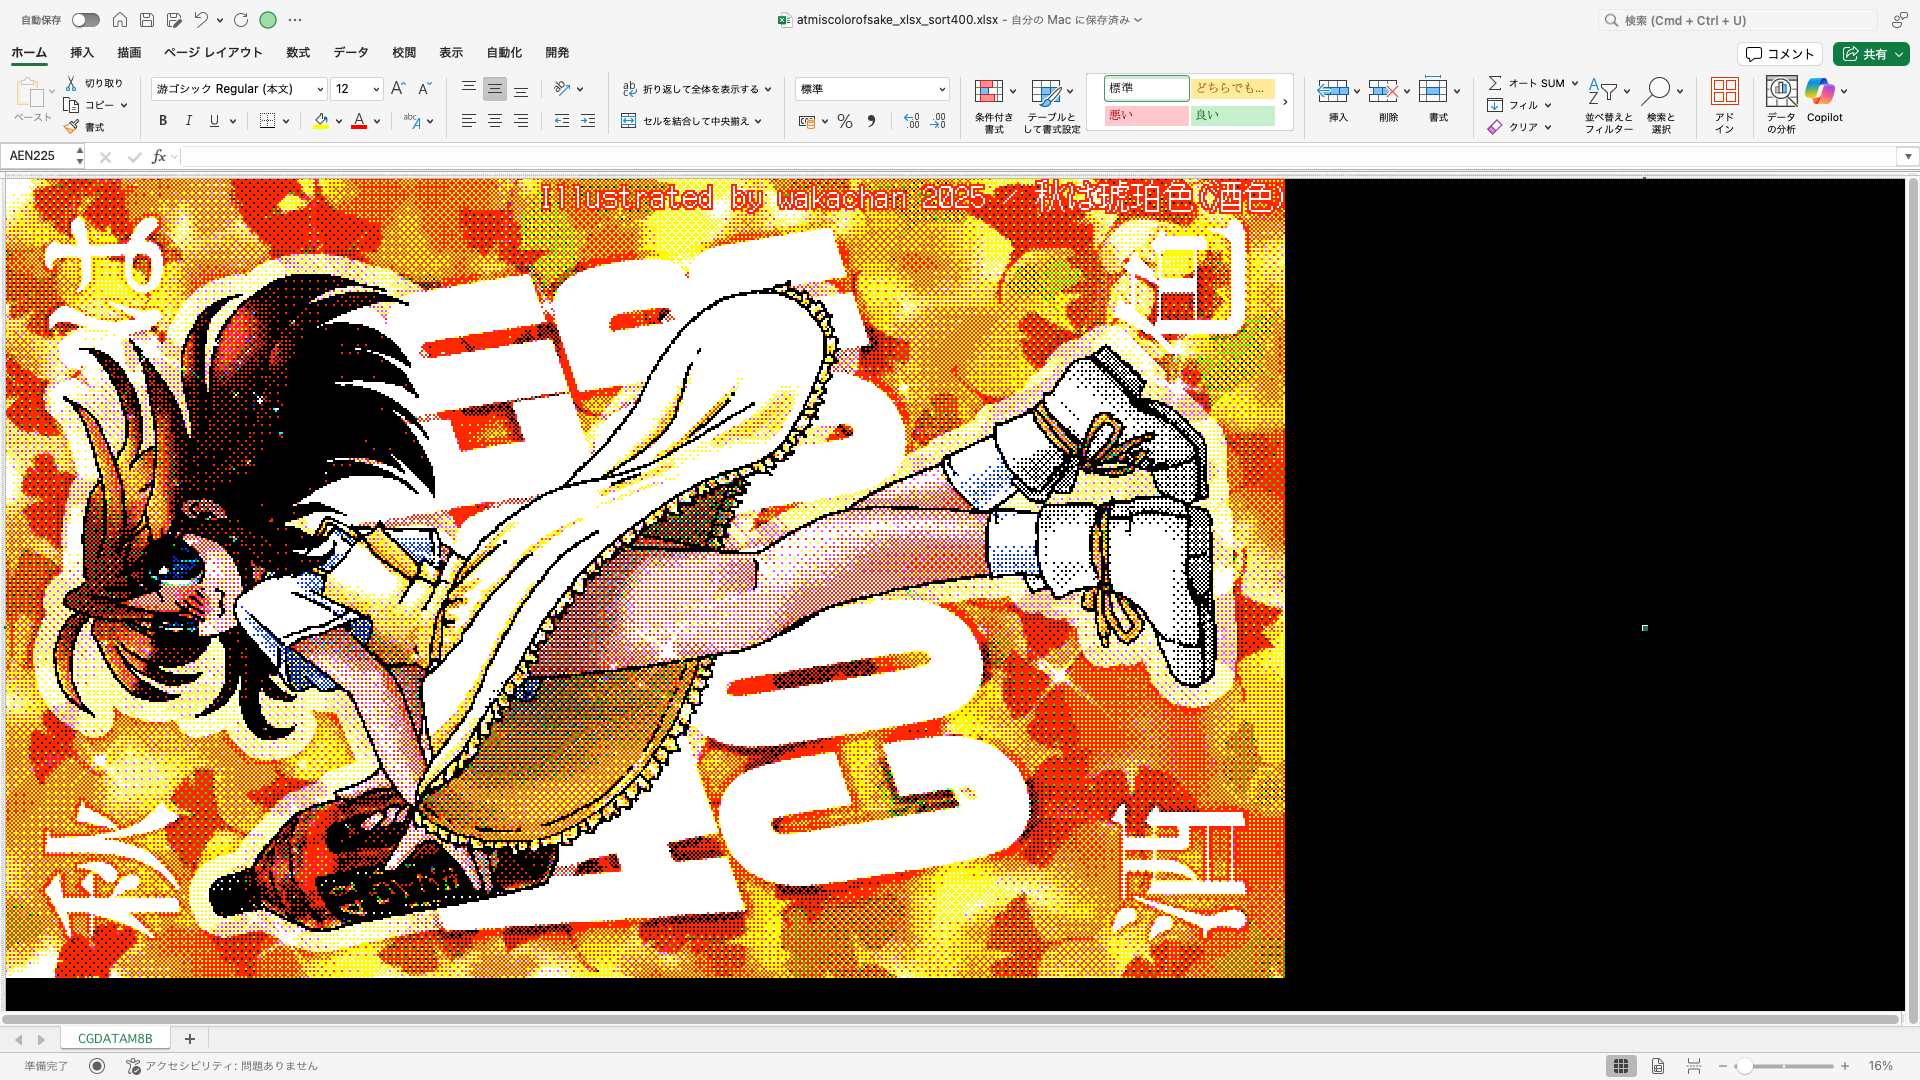The width and height of the screenshot is (1920, 1080).
Task: Click the percent style icon
Action: tap(845, 121)
